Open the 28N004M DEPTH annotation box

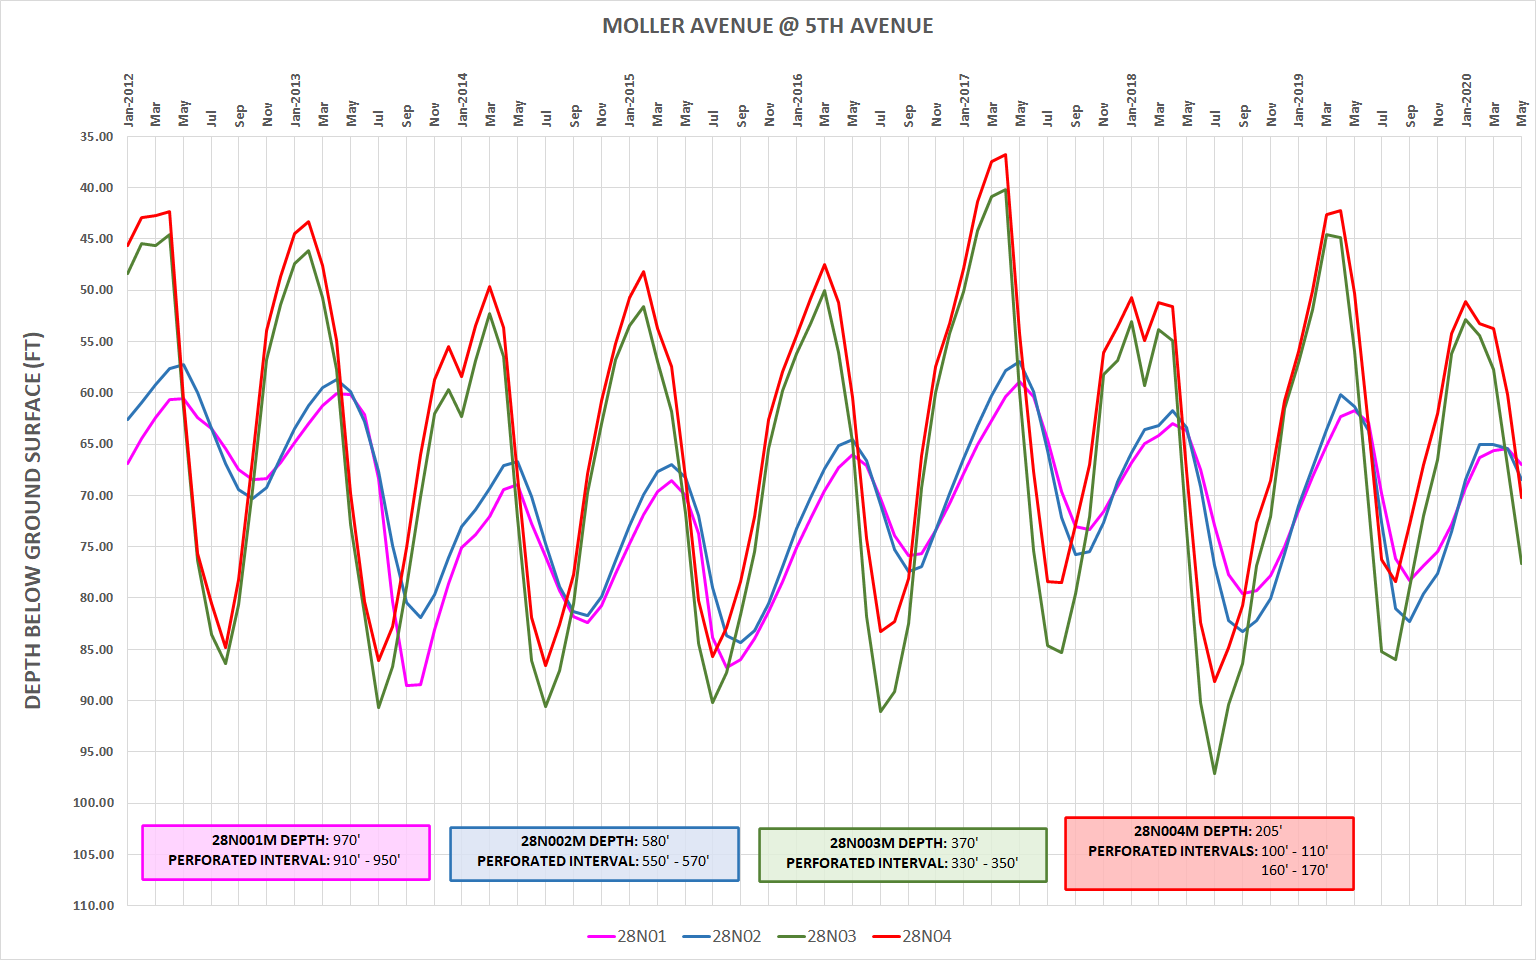[x=1208, y=851]
